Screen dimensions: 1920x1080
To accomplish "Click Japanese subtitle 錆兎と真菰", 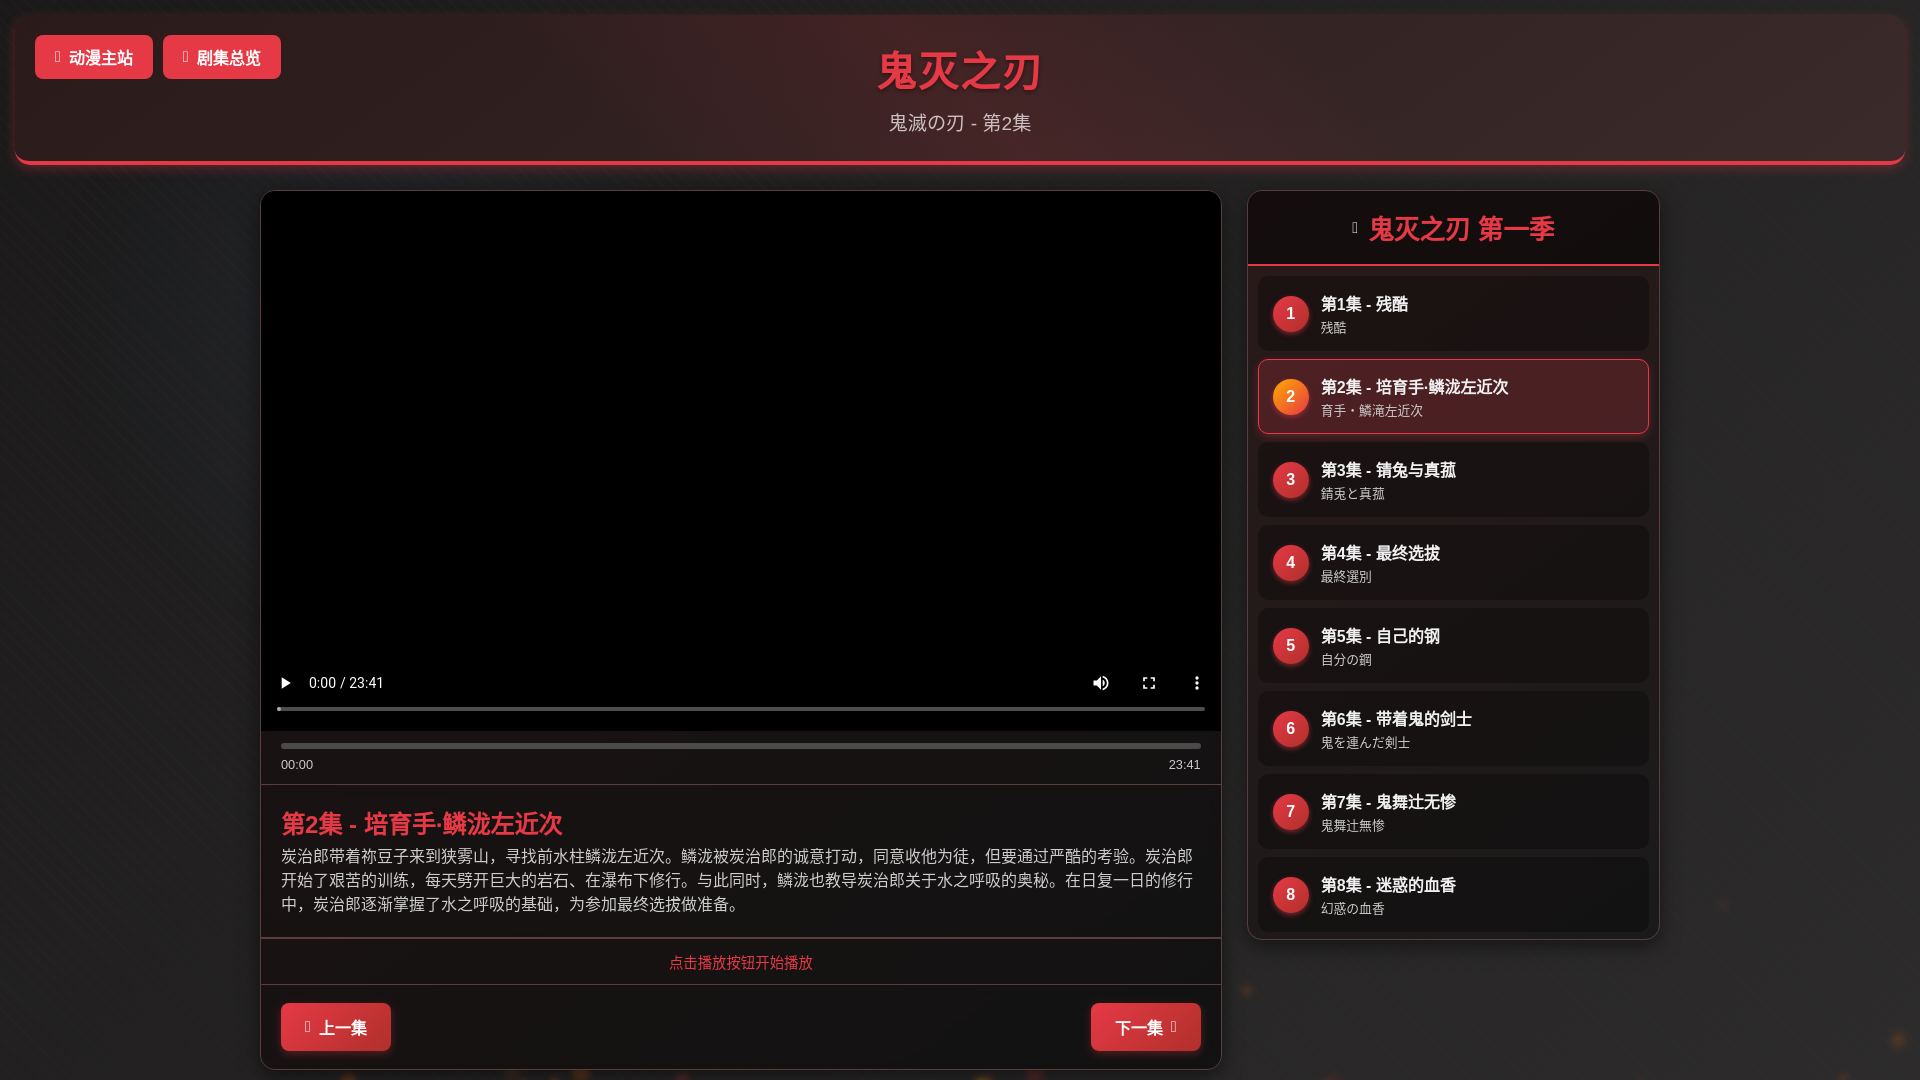I will coord(1352,494).
